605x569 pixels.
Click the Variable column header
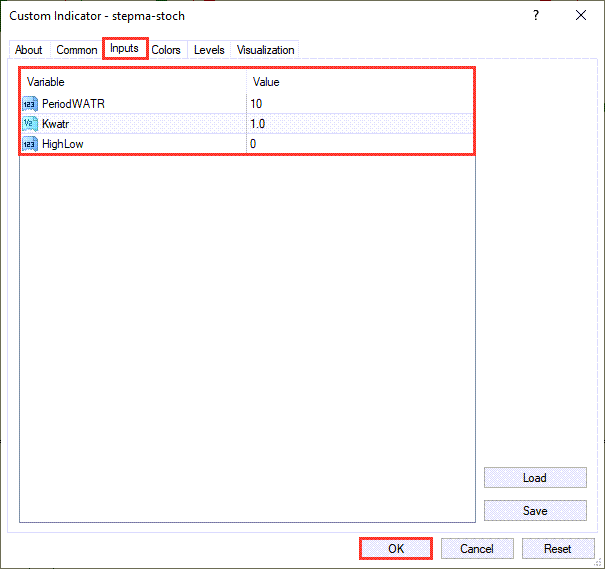click(x=134, y=81)
